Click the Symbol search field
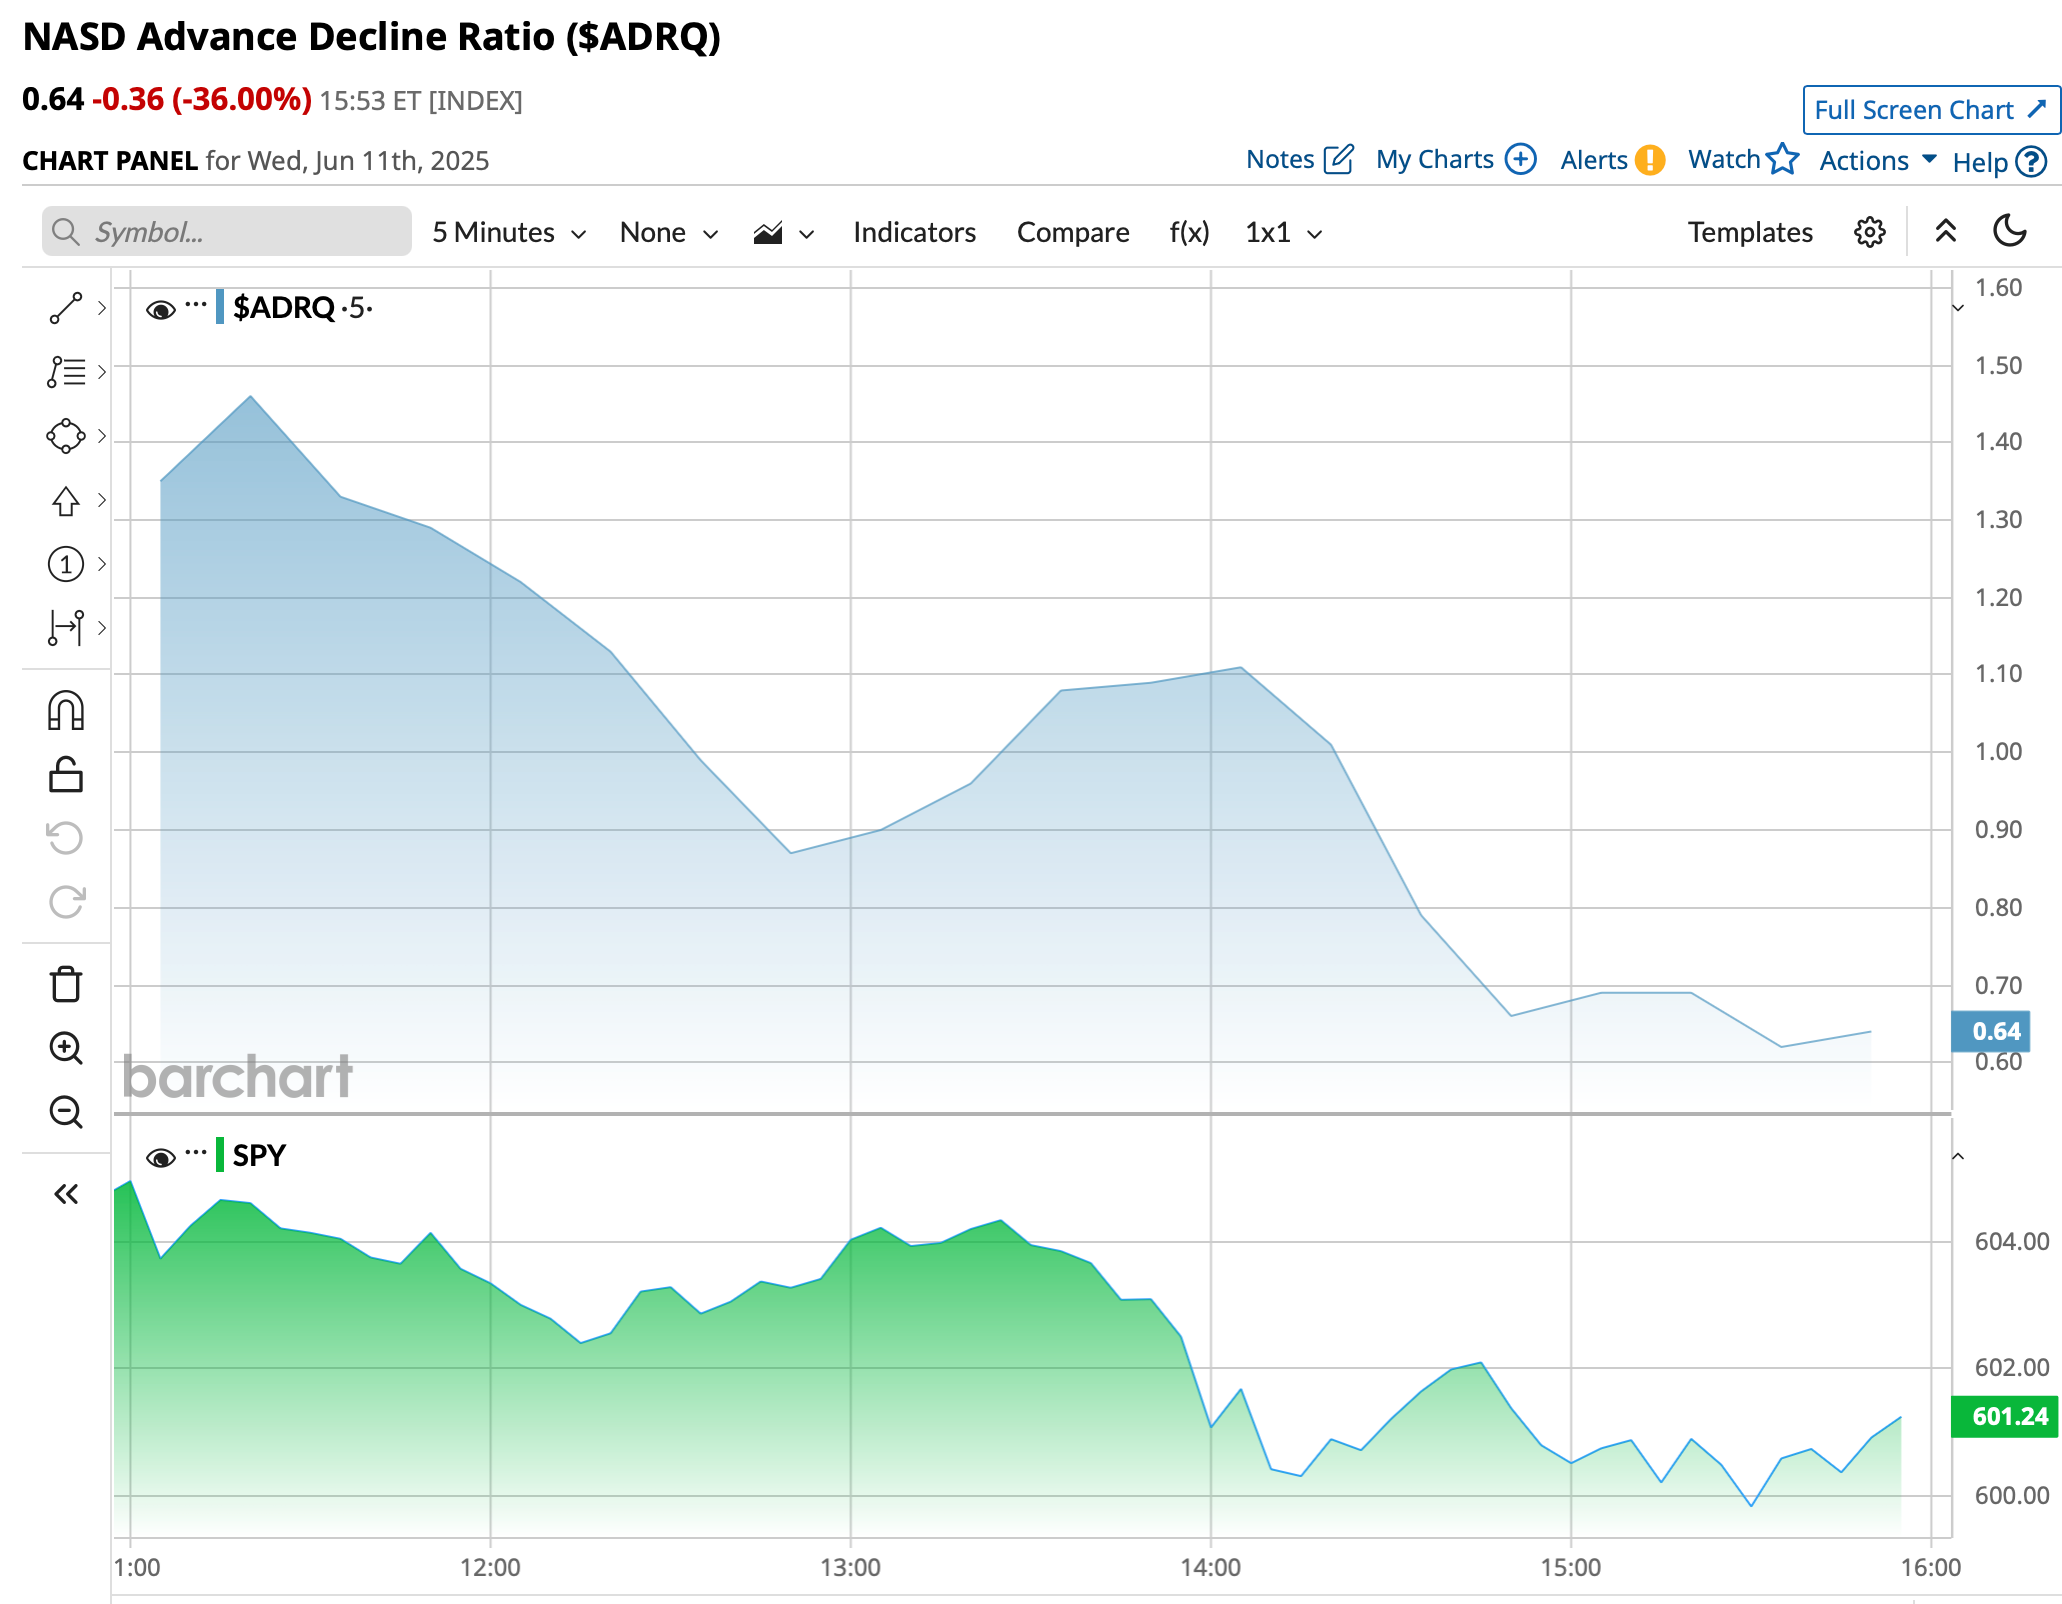 click(227, 232)
